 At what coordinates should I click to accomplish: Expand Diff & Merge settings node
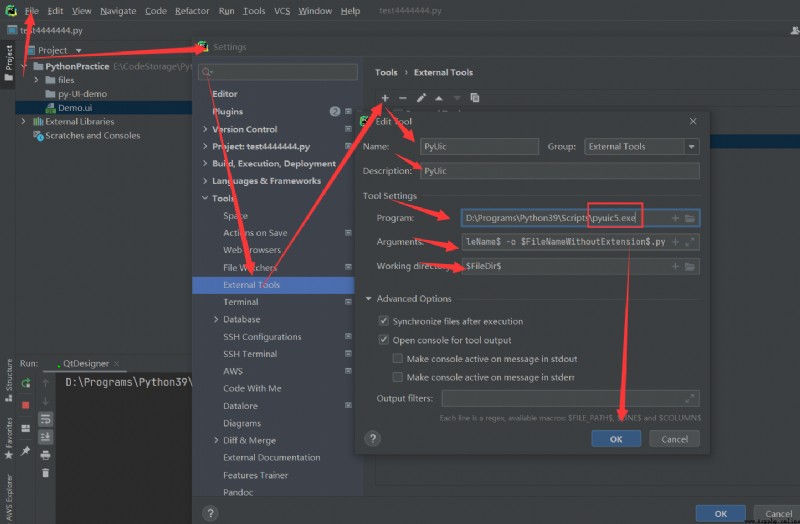point(216,440)
